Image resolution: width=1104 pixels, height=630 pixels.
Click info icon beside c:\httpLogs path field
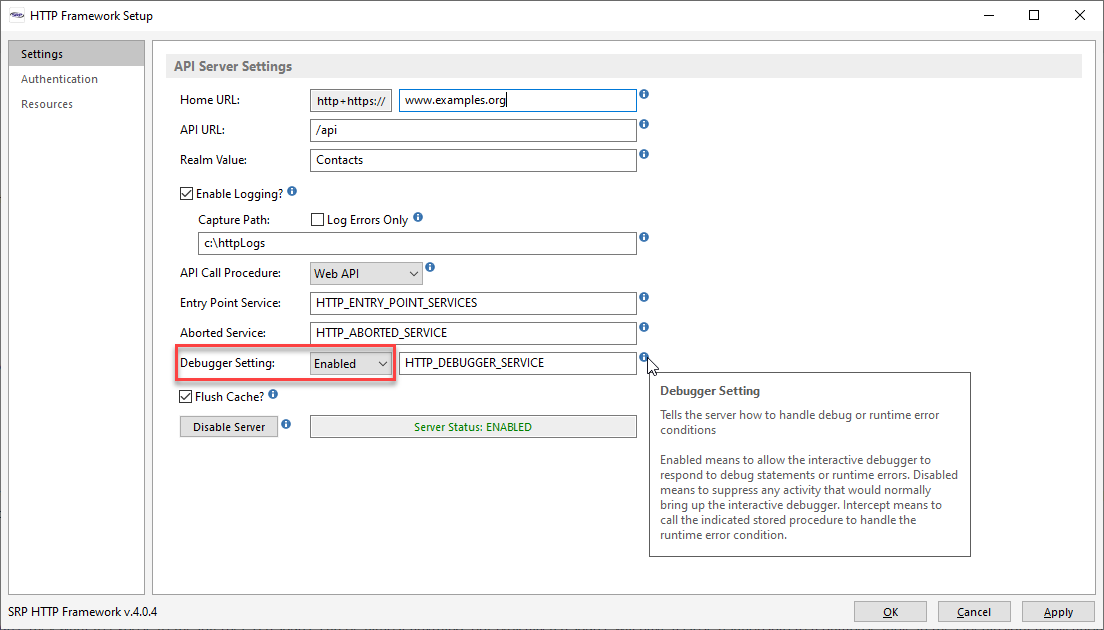coord(644,237)
